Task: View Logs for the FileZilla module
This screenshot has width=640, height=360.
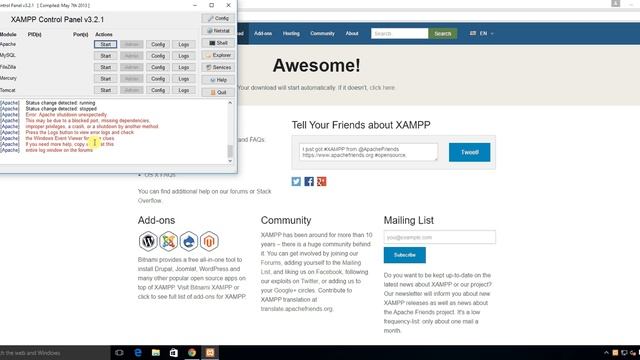Action: [x=184, y=67]
